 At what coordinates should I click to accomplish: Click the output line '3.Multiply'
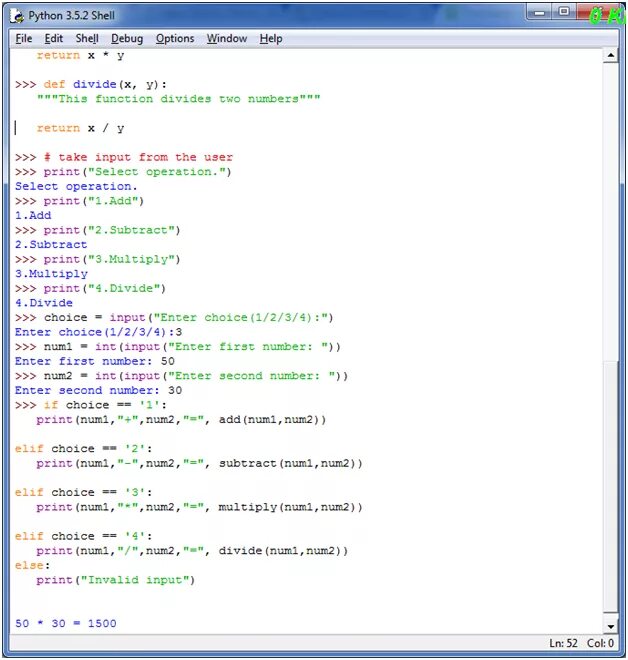click(x=51, y=274)
